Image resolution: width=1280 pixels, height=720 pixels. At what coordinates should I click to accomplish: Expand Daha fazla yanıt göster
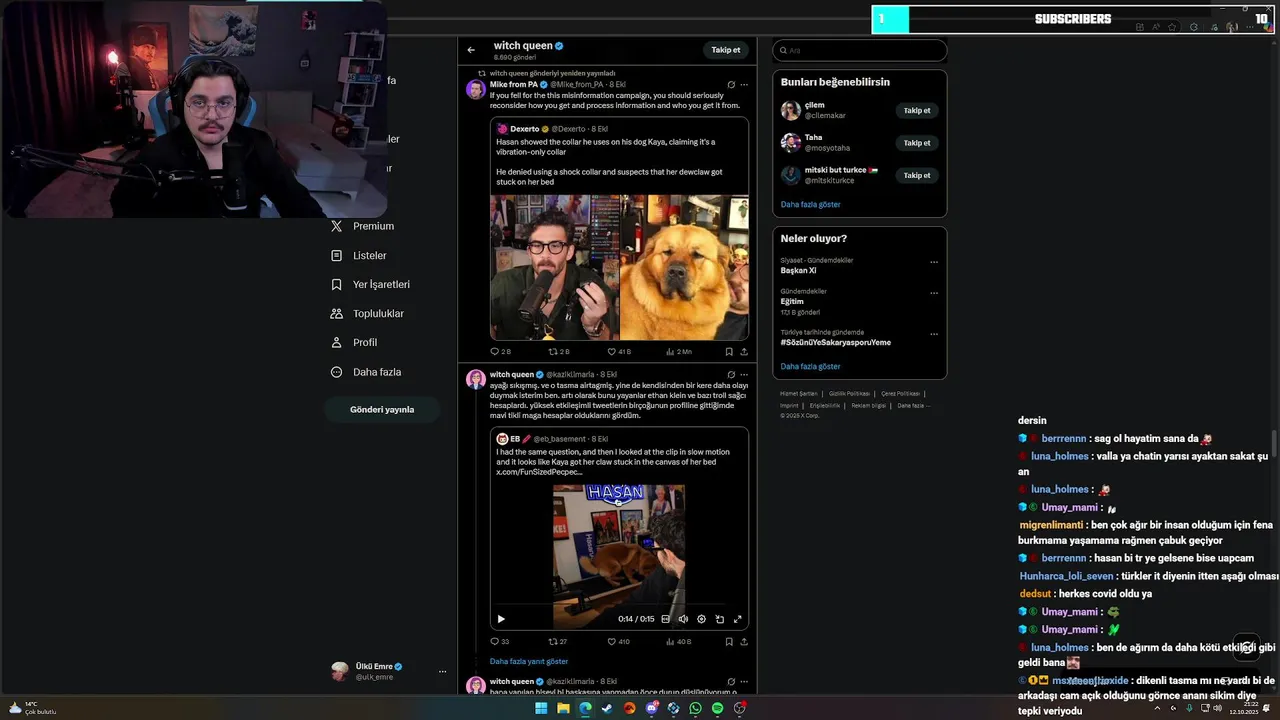[x=529, y=662]
